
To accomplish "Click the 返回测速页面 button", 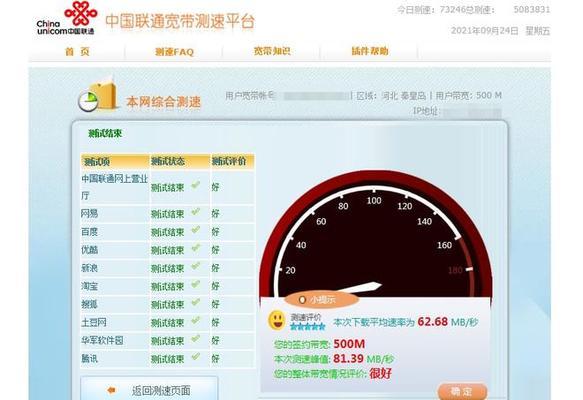I will point(149,389).
